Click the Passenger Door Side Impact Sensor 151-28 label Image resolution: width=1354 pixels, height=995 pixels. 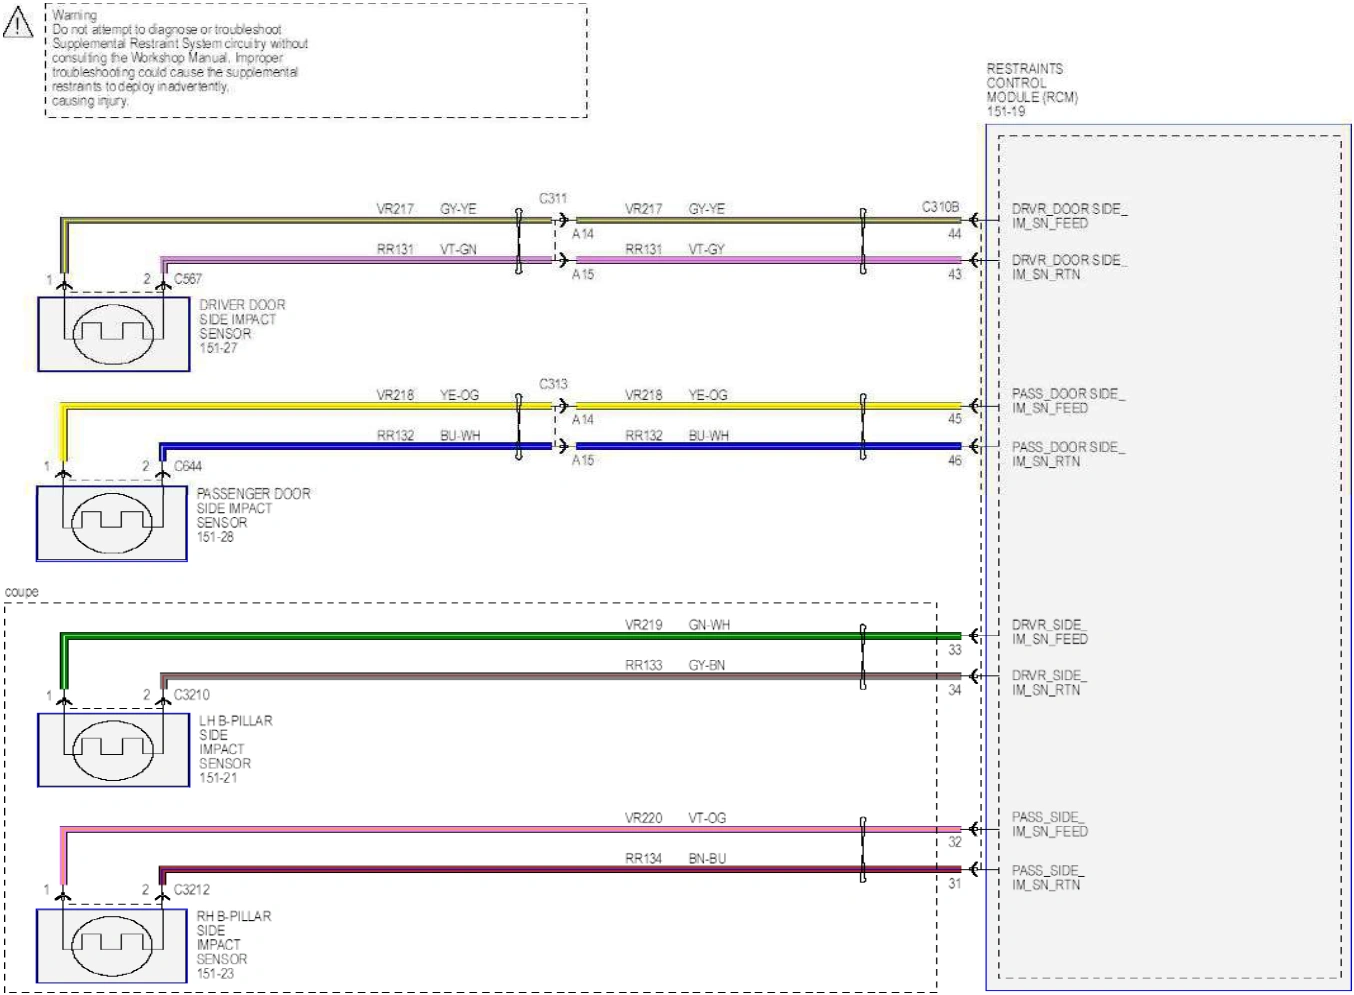(x=253, y=516)
